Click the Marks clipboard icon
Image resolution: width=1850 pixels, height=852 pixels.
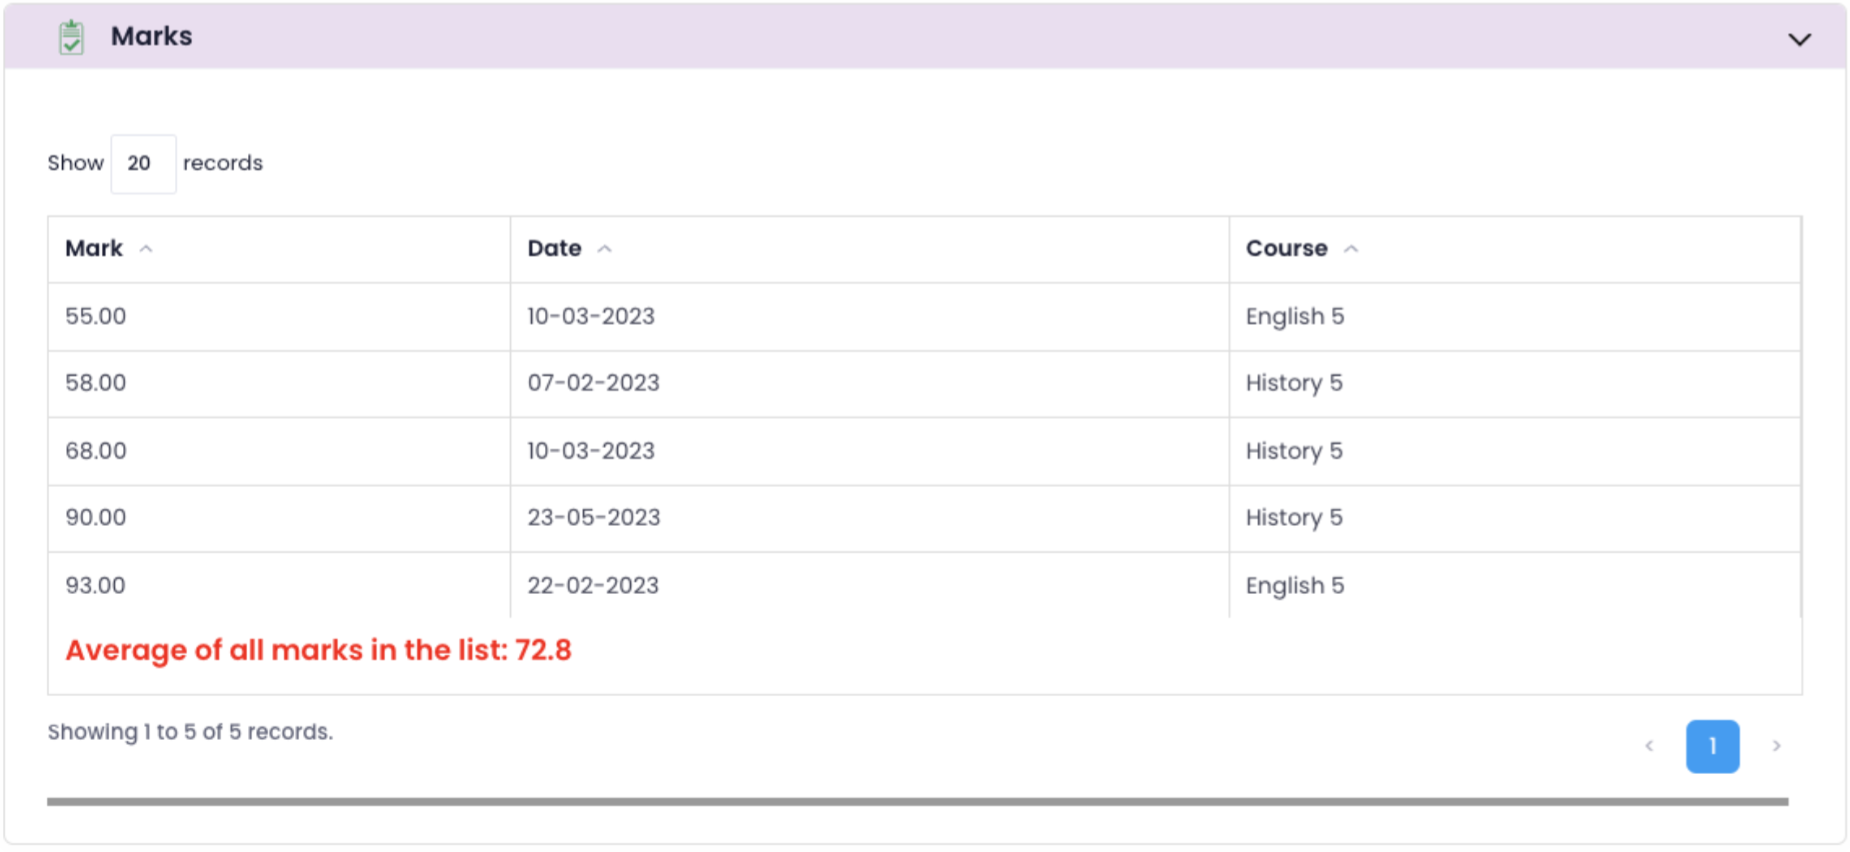pos(71,37)
